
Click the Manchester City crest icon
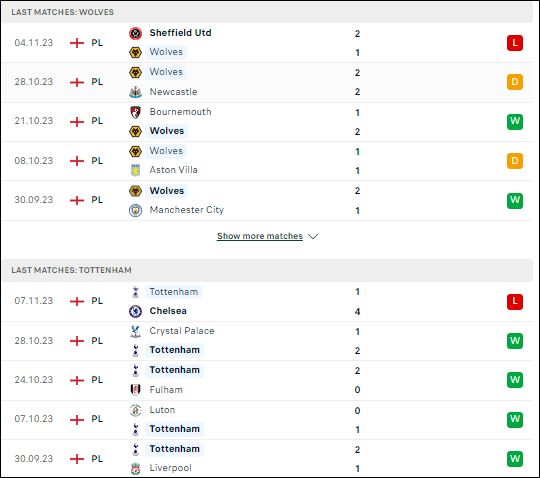click(135, 210)
